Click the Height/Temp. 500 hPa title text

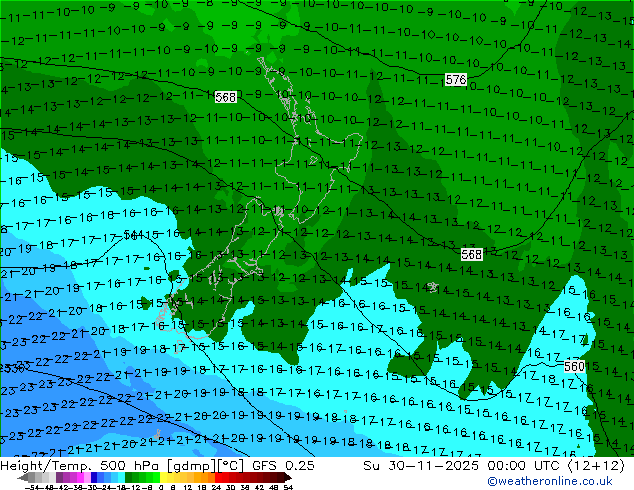coord(80,465)
